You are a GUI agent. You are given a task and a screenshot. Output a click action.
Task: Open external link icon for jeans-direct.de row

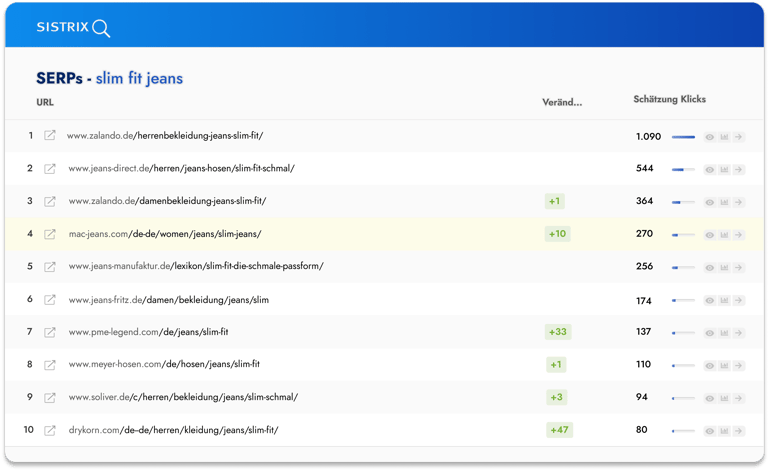click(x=49, y=168)
